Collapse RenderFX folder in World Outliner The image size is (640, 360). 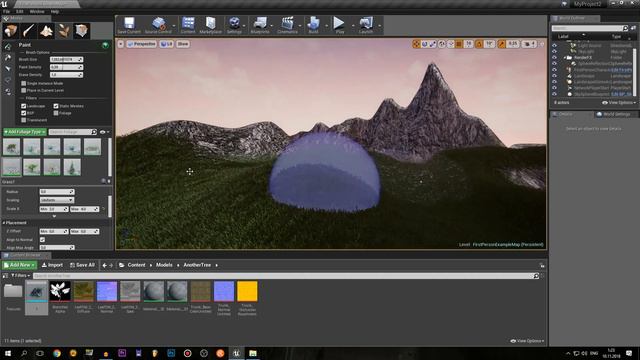[x=565, y=58]
